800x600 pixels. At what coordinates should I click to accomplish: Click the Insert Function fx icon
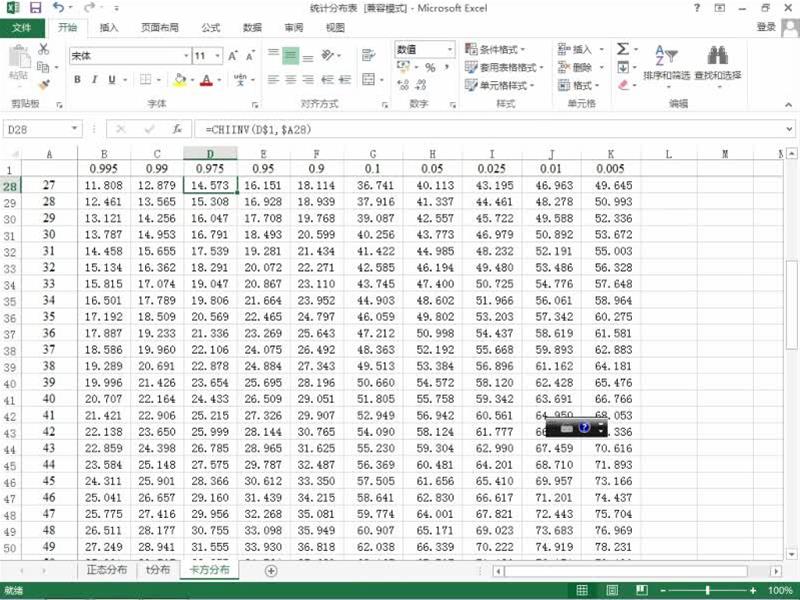(x=177, y=129)
